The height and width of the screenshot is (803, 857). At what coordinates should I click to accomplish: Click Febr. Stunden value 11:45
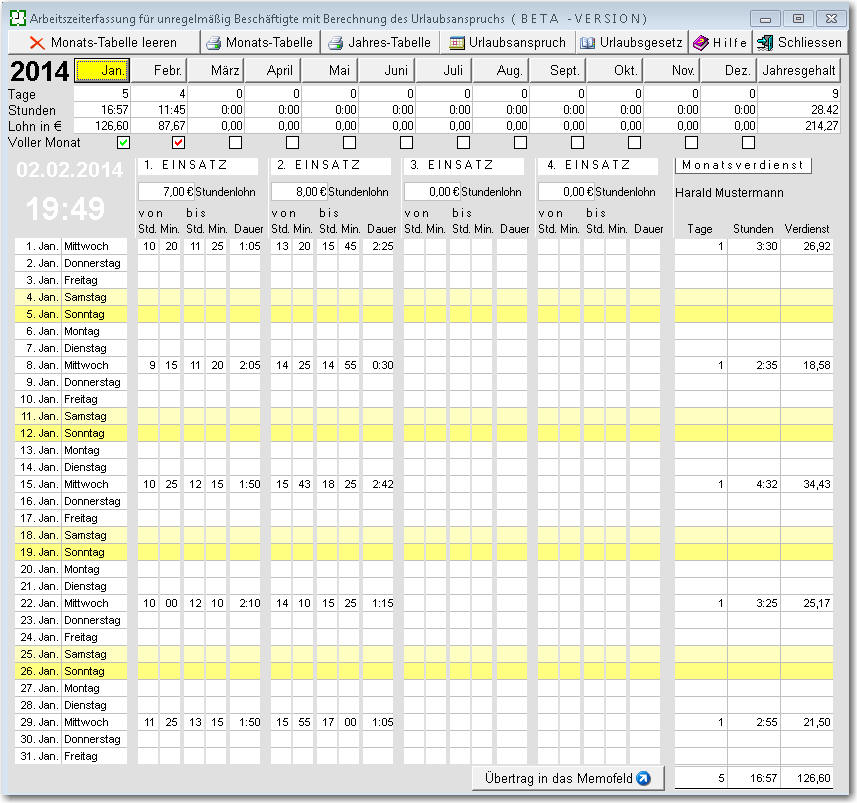click(x=159, y=110)
